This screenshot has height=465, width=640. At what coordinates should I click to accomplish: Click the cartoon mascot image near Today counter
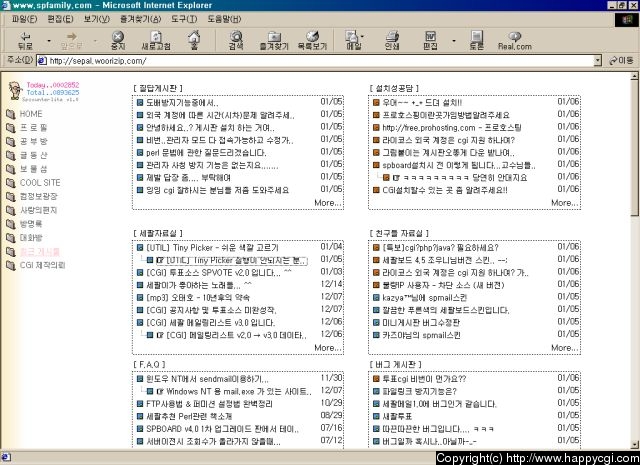coord(15,90)
